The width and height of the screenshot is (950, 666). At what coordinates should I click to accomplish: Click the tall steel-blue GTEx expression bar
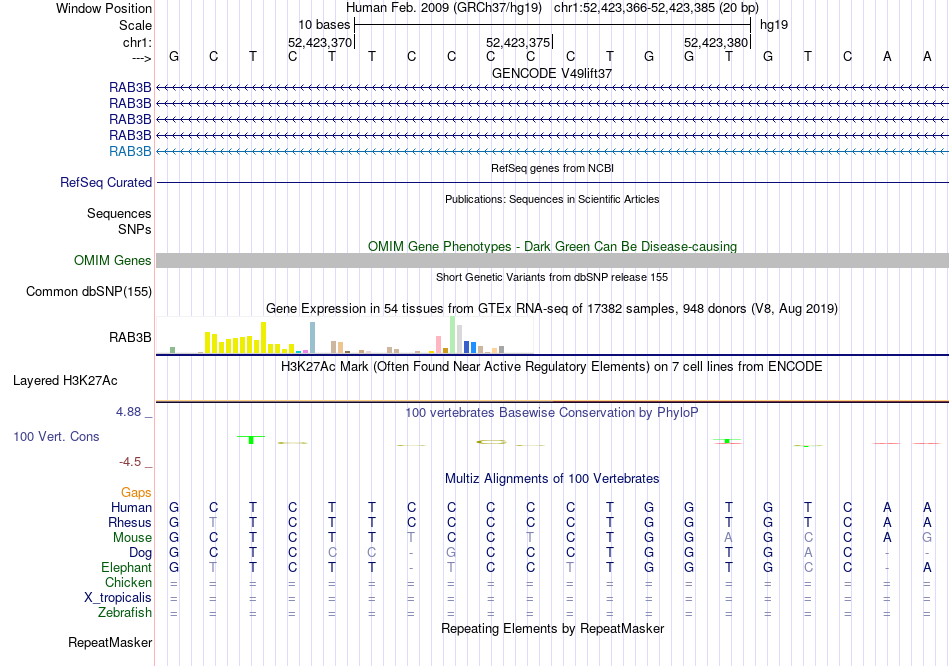point(313,338)
